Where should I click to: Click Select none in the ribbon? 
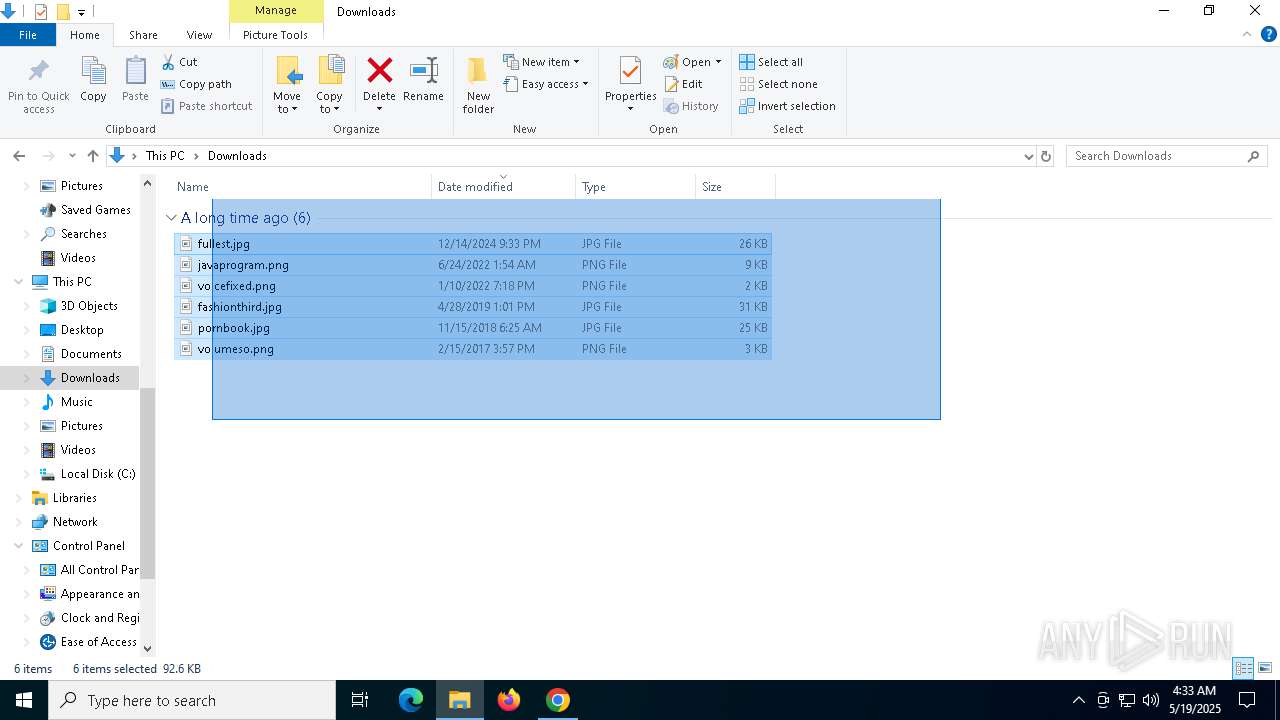778,84
